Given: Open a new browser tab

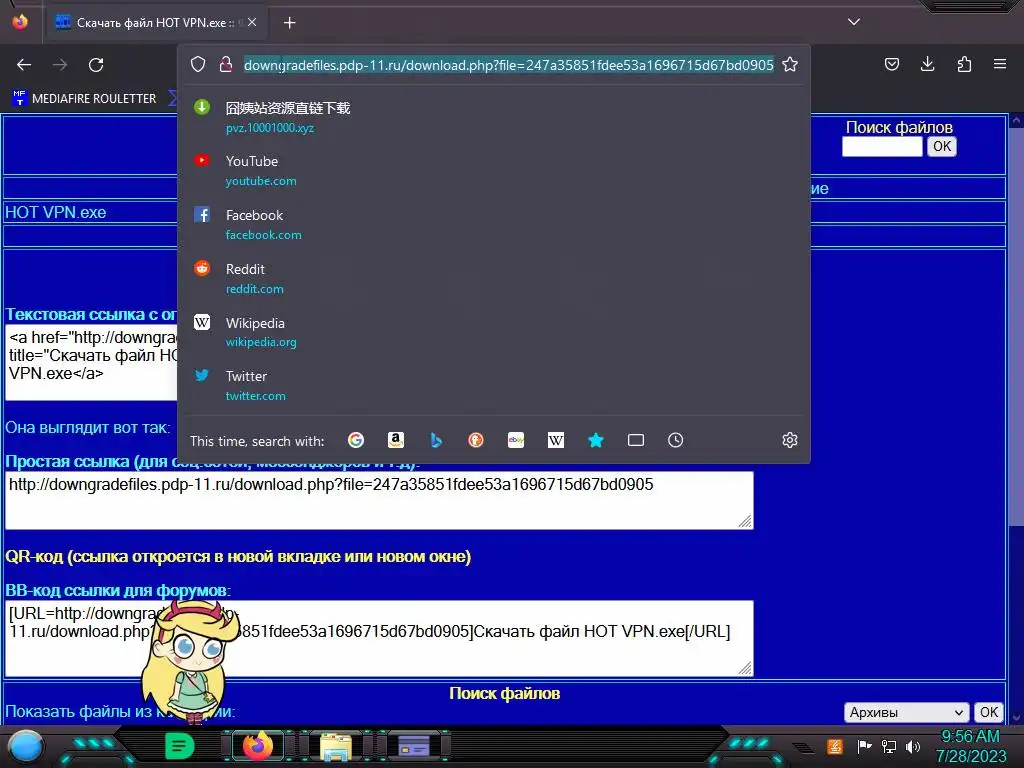Looking at the screenshot, I should click(289, 23).
